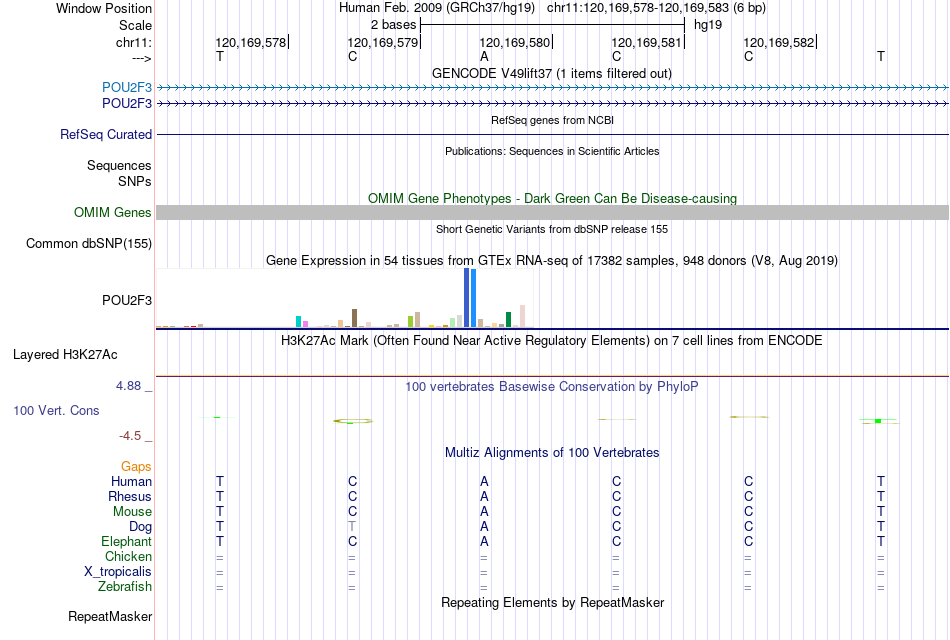Click the A base in ruler sequence row
Image resolution: width=950 pixels, height=640 pixels.
(484, 56)
